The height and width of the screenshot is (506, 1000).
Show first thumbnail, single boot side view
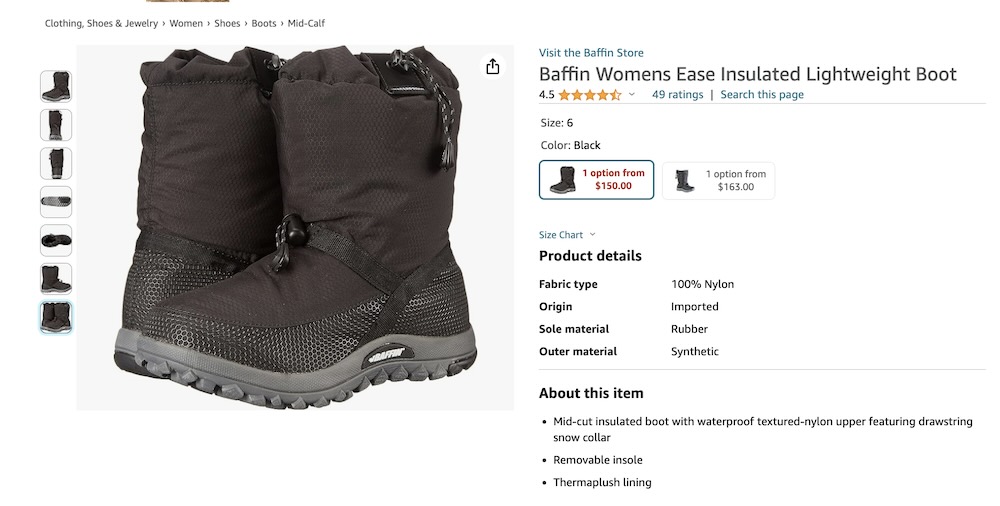coord(56,87)
